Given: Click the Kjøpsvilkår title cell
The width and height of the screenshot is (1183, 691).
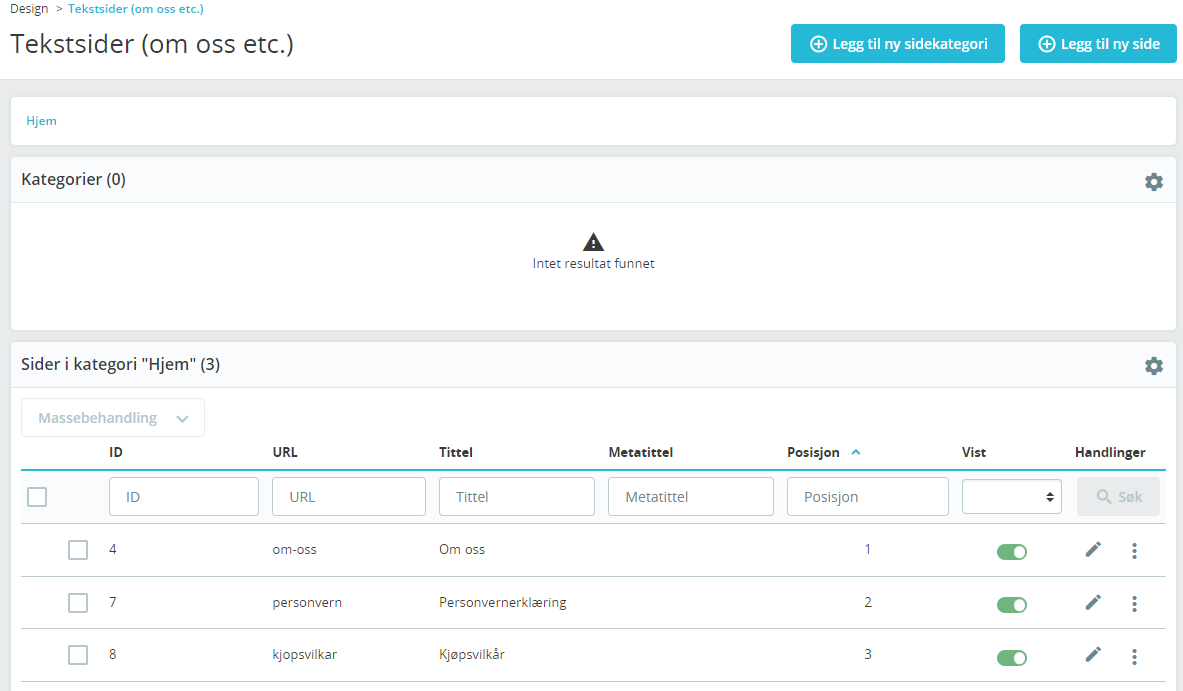Looking at the screenshot, I should [472, 654].
